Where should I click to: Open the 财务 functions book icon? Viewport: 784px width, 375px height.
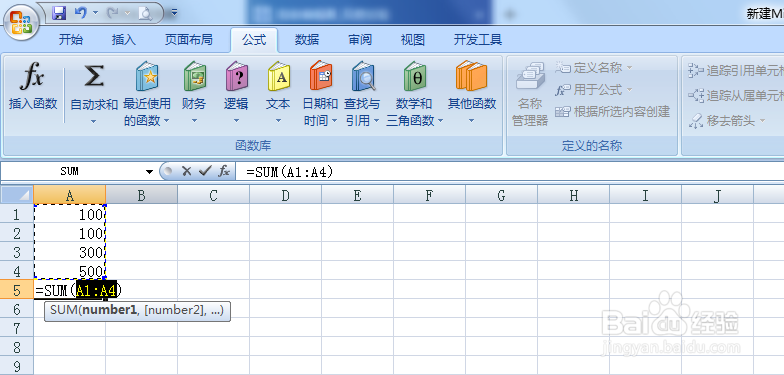[194, 76]
